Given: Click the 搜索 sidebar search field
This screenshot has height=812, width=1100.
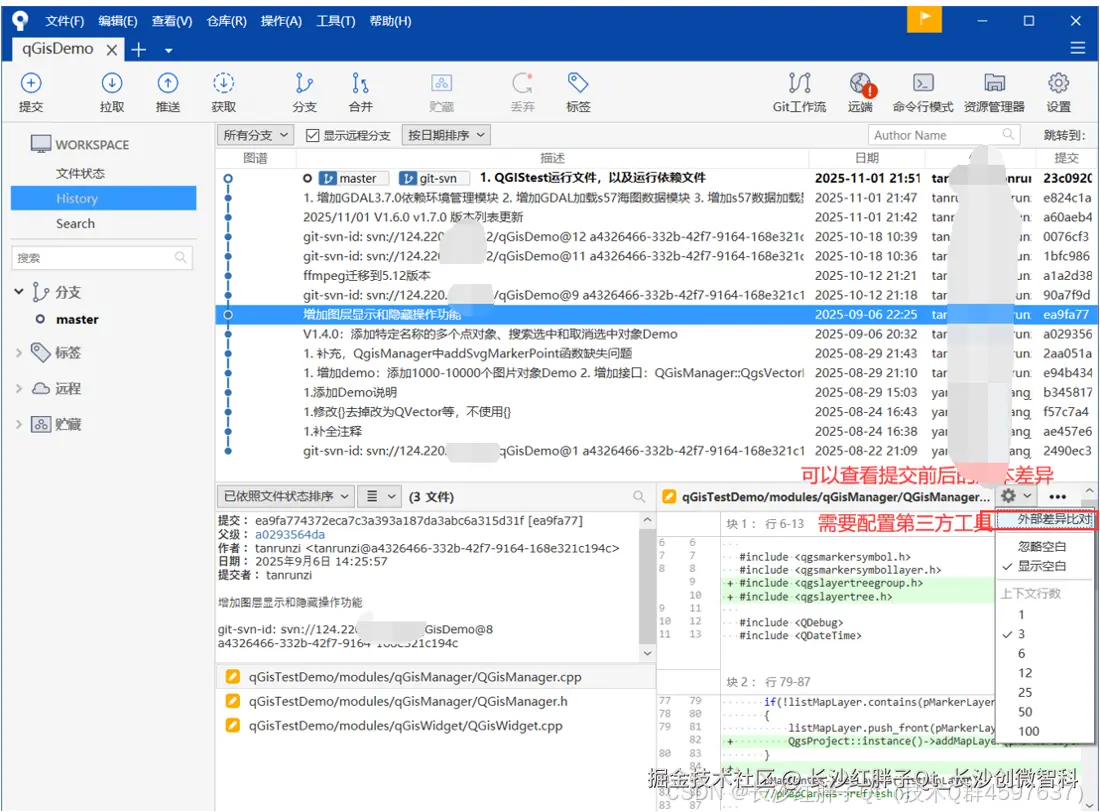Looking at the screenshot, I should tap(102, 258).
